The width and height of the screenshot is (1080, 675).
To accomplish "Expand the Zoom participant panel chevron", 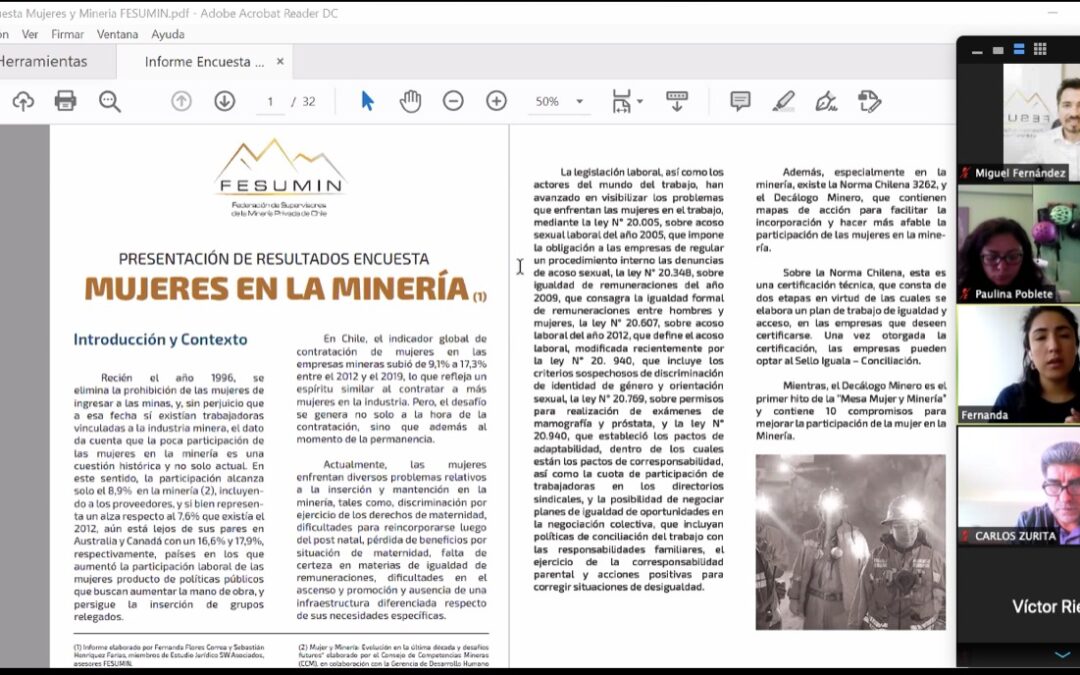I will tap(1062, 654).
